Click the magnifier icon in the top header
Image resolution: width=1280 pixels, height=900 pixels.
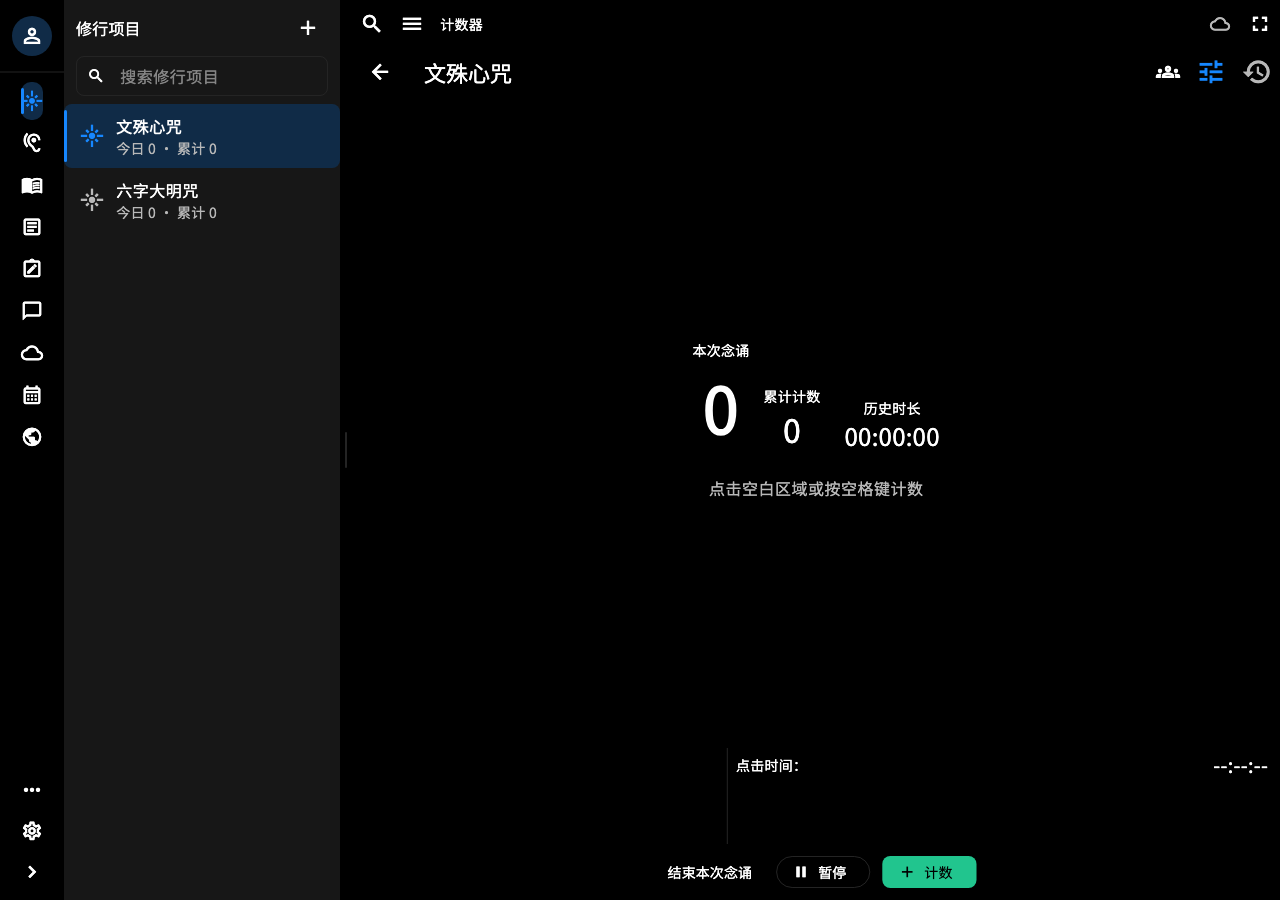pos(372,24)
